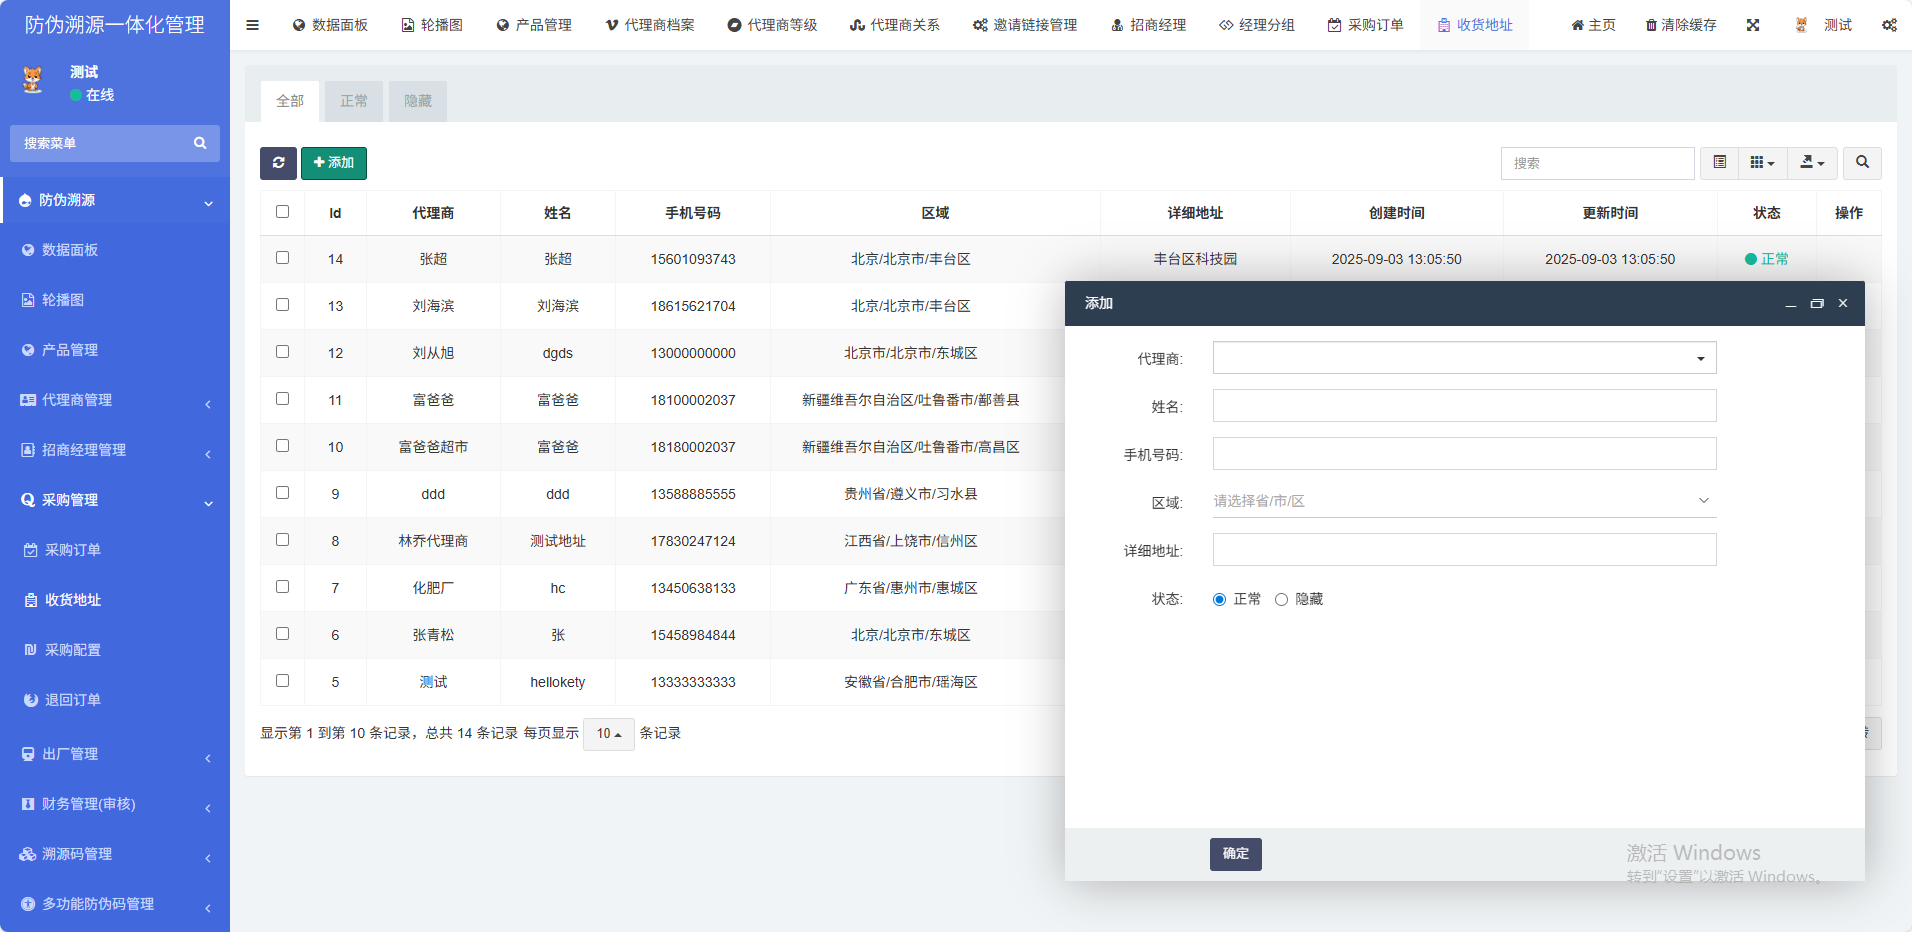This screenshot has width=1912, height=932.
Task: Click 清除缓存 trash icon item
Action: pos(1681,25)
